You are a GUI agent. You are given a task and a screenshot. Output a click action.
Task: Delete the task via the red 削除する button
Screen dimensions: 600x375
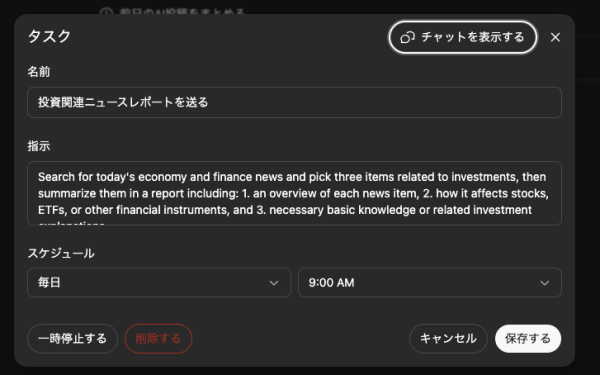coord(158,339)
